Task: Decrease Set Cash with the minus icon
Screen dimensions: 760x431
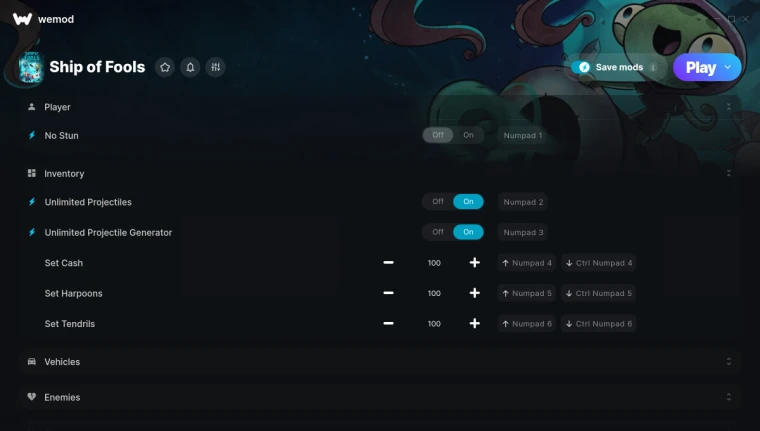Action: click(388, 263)
